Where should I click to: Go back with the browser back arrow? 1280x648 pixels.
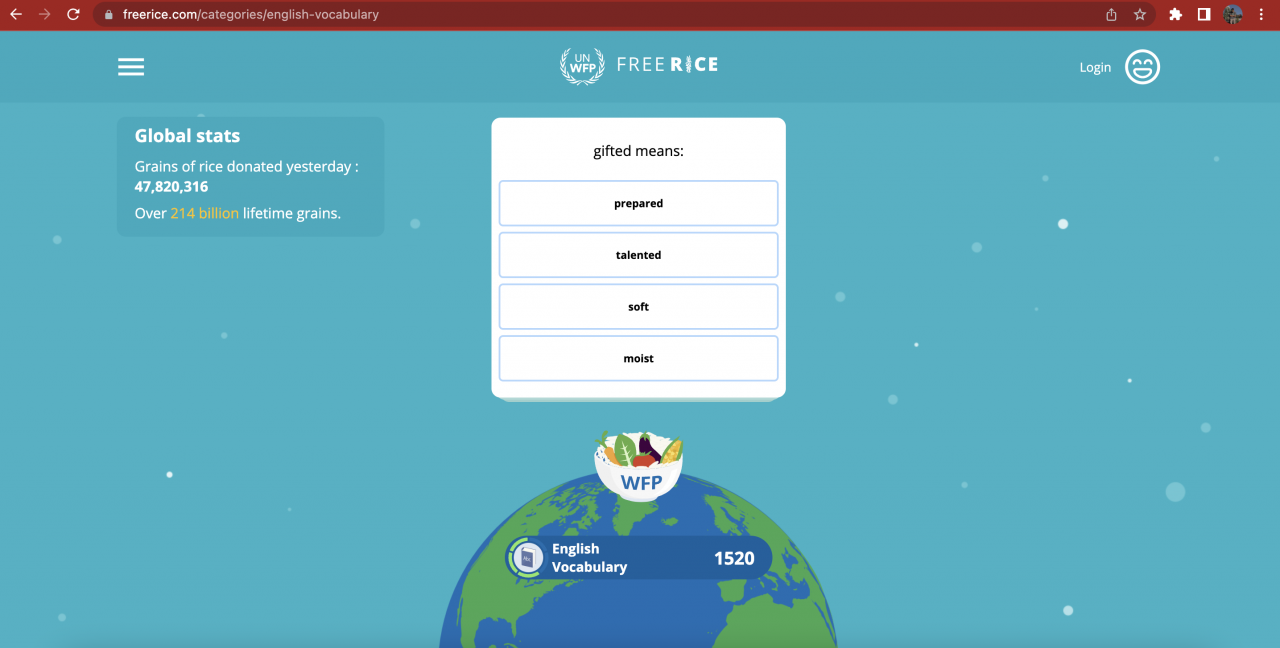coord(15,15)
